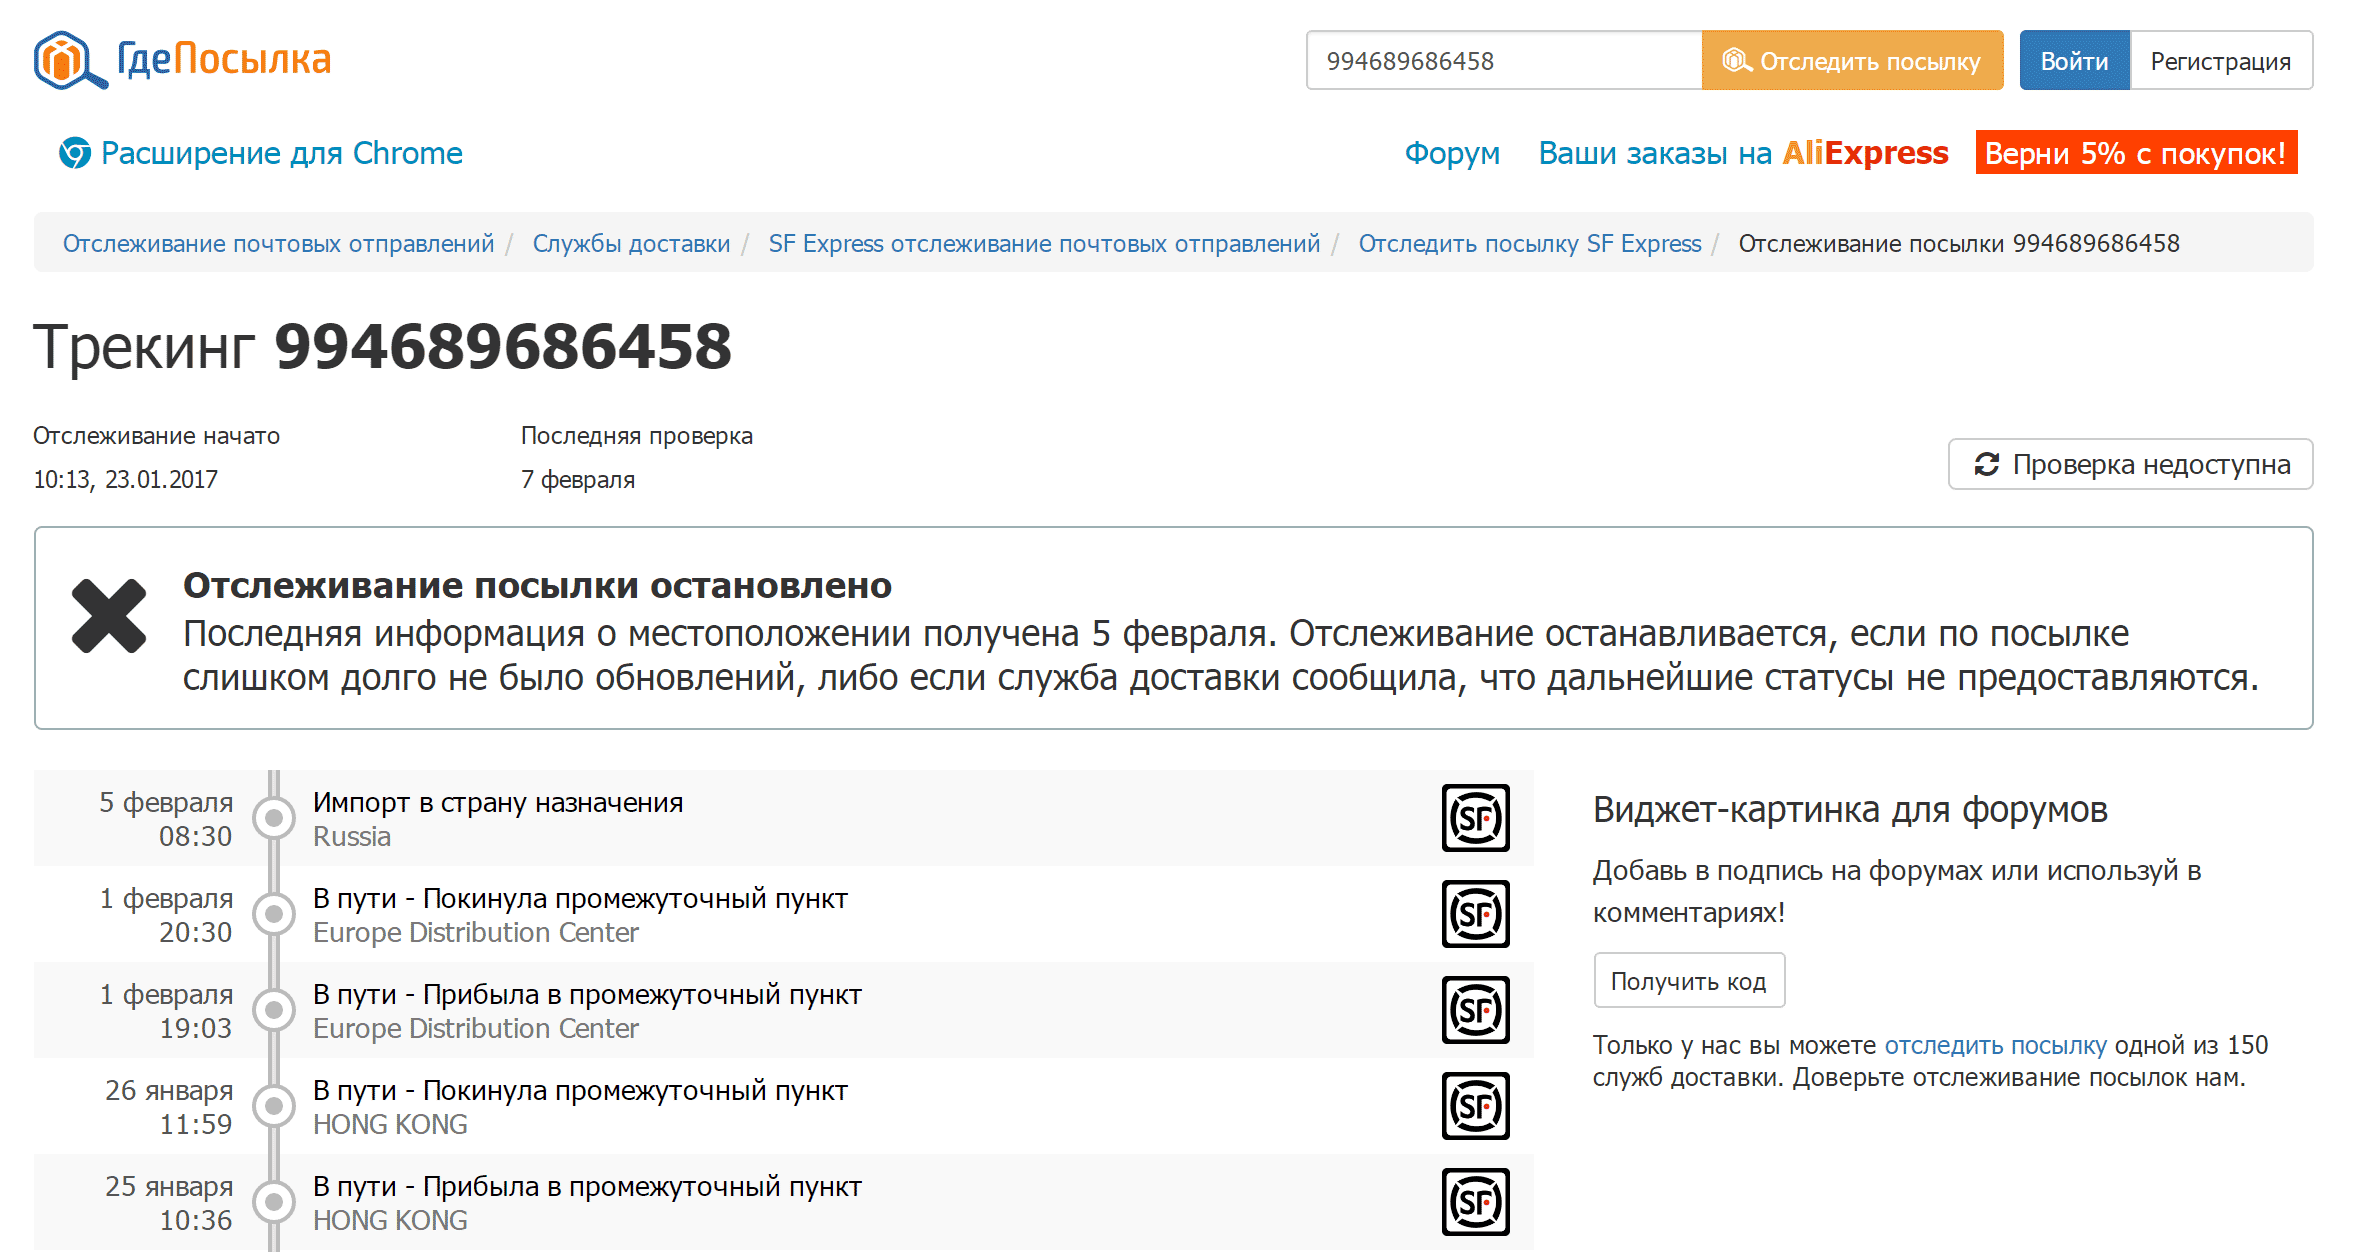Open the Форум link
2378x1252 pixels.
pos(1452,153)
